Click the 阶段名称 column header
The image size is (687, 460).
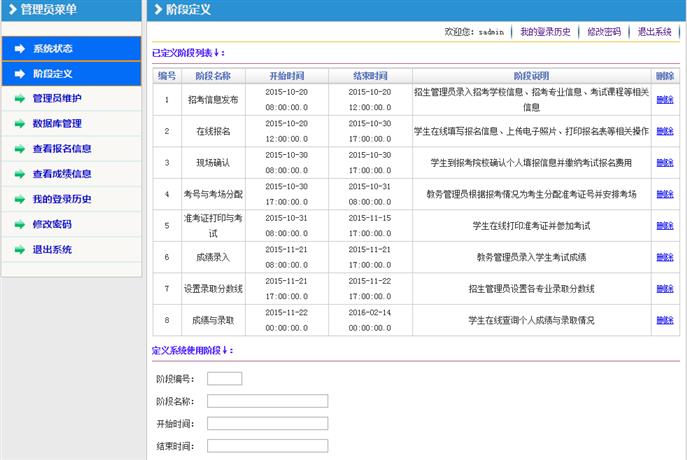213,76
